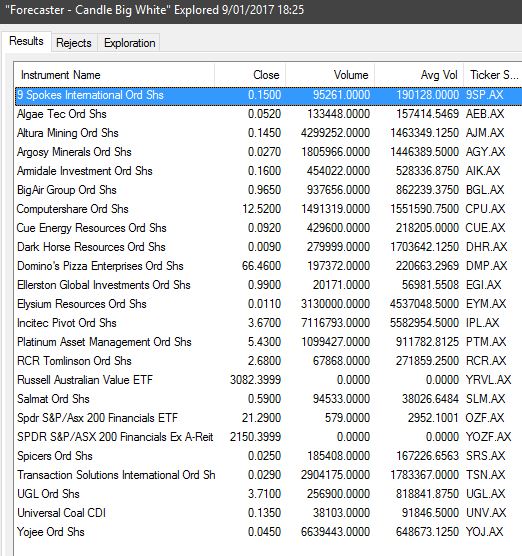Select the Domino's Pizza Enterprises Ord Shs row
Viewport: 522px width, 556px height.
[268, 266]
